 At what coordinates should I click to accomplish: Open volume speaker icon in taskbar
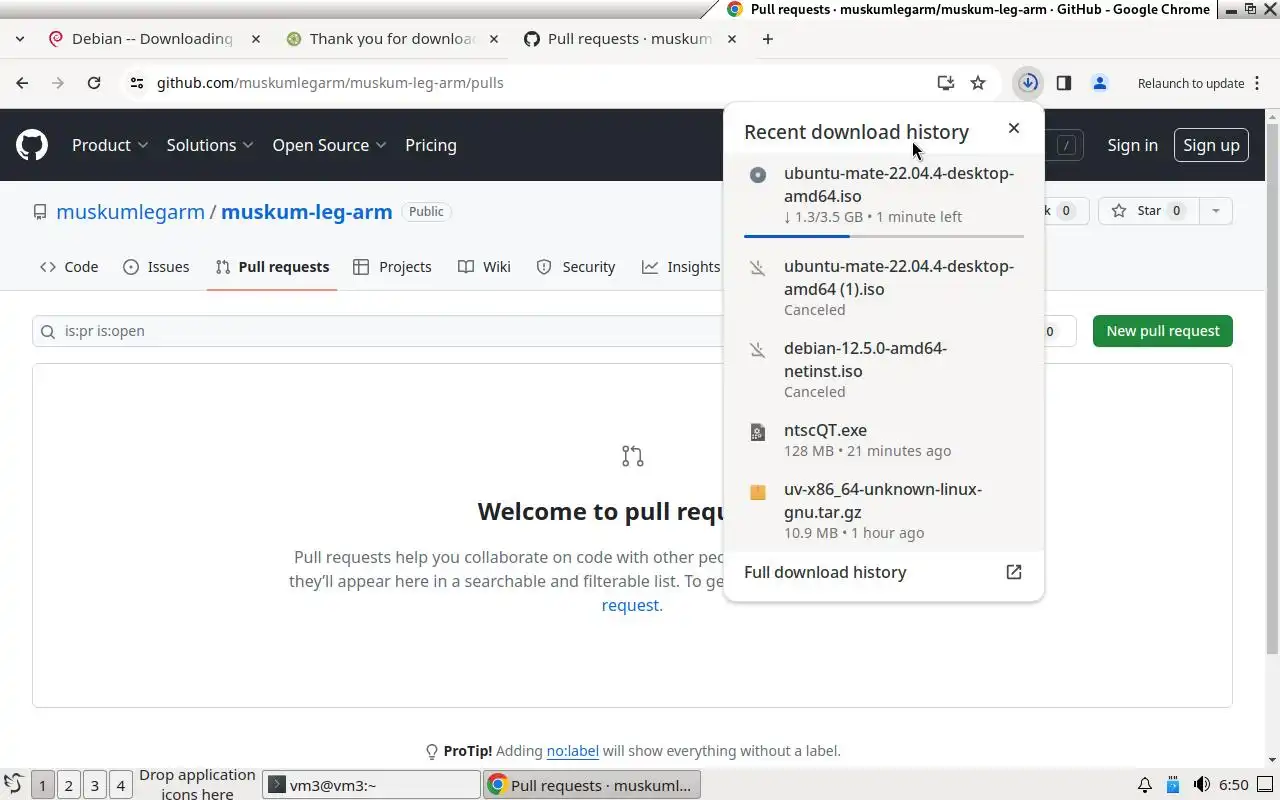[x=1202, y=785]
